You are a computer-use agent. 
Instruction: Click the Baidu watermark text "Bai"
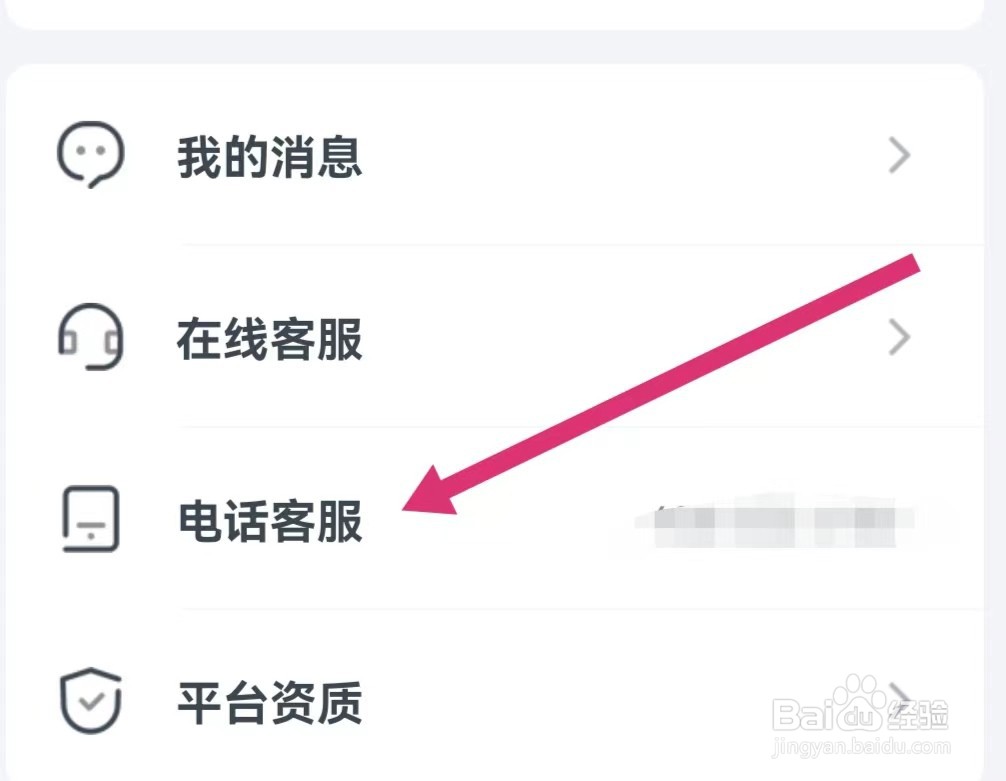click(x=802, y=714)
